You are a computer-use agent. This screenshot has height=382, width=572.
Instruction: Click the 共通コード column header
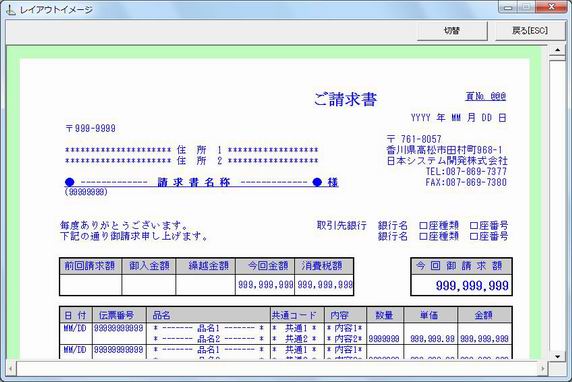(x=297, y=315)
